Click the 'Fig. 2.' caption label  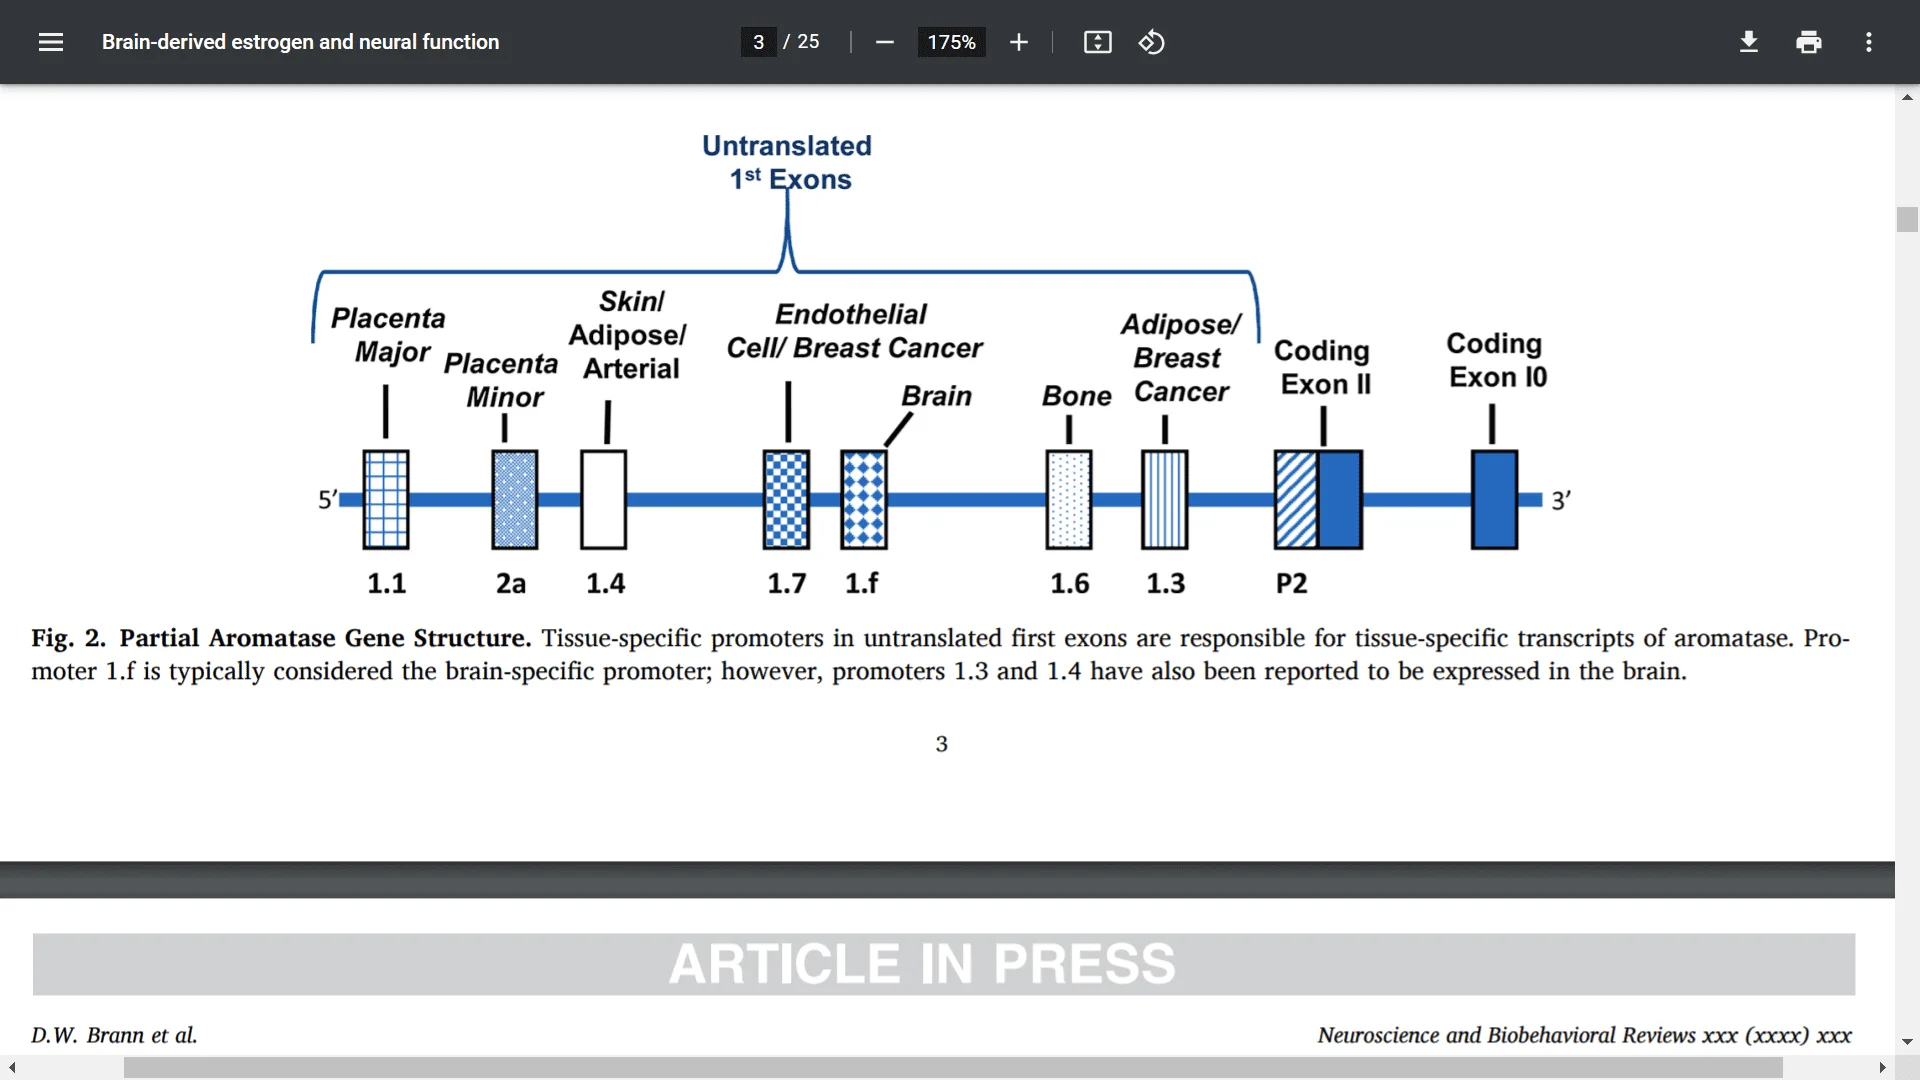click(x=68, y=638)
